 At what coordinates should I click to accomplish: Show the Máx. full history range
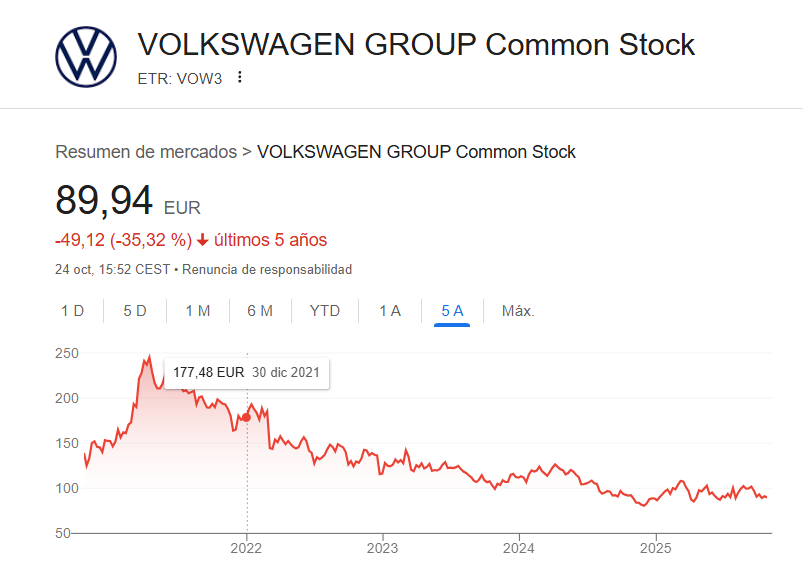point(518,311)
